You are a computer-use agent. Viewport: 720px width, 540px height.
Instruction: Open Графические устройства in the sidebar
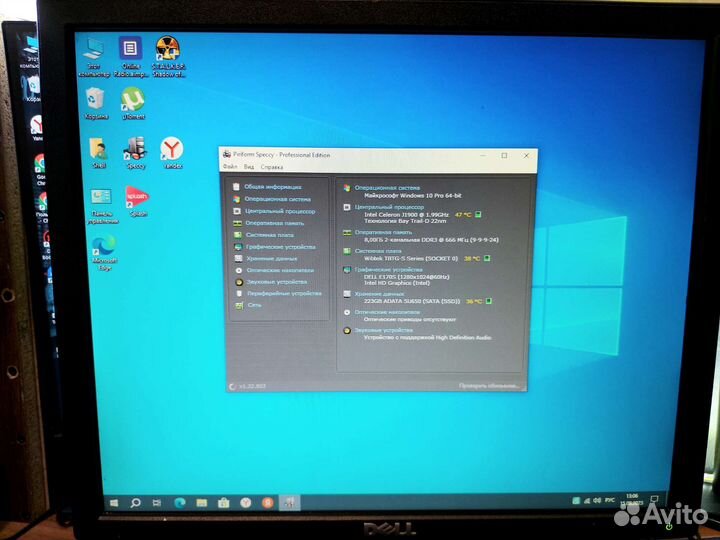click(279, 247)
